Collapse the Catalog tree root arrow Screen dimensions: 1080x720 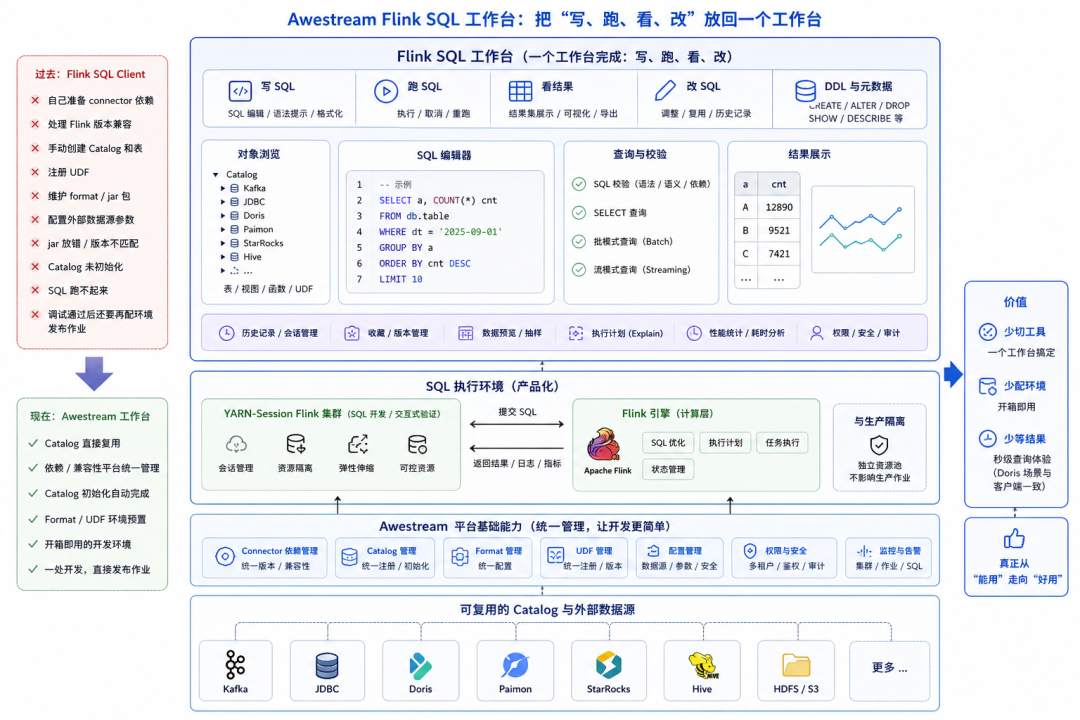point(216,175)
